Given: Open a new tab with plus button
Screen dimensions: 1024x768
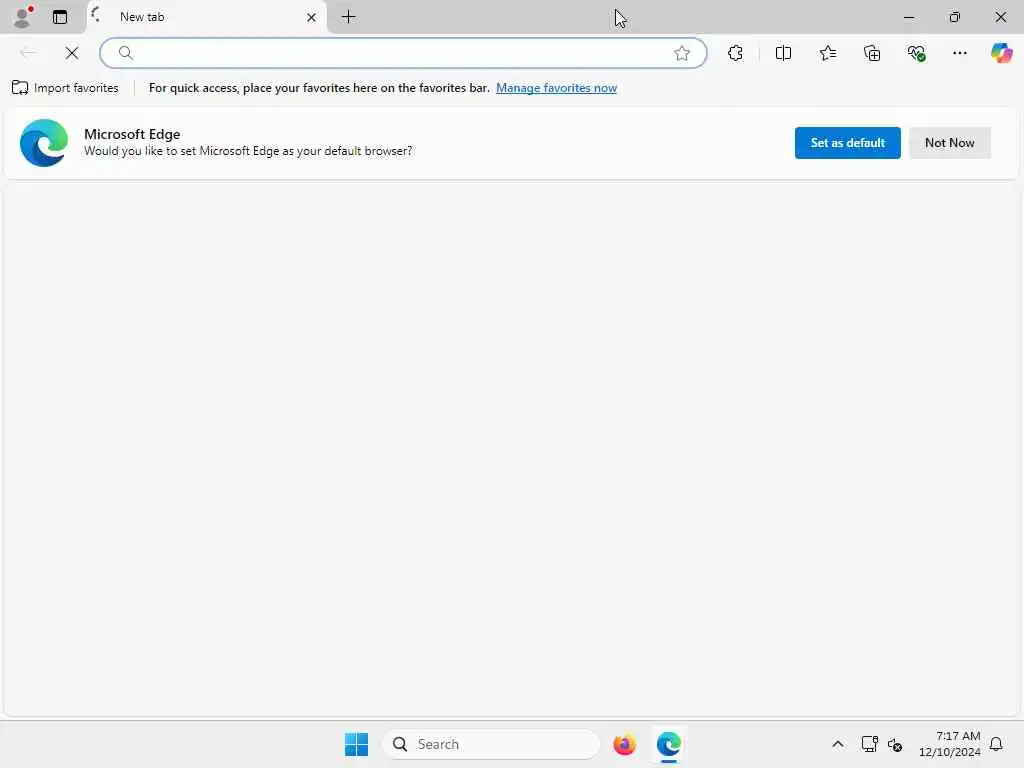Looking at the screenshot, I should (349, 17).
